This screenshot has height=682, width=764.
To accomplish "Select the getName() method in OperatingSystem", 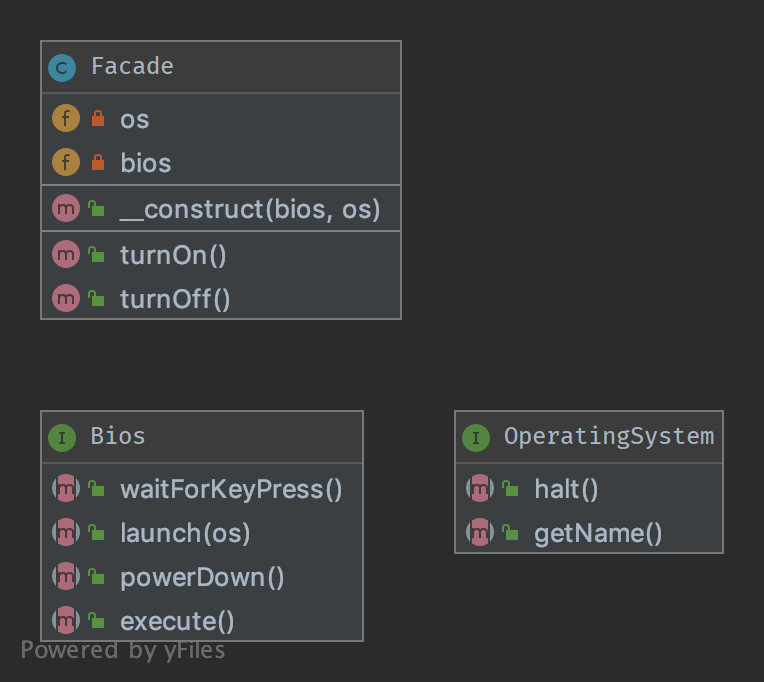I will tap(598, 533).
